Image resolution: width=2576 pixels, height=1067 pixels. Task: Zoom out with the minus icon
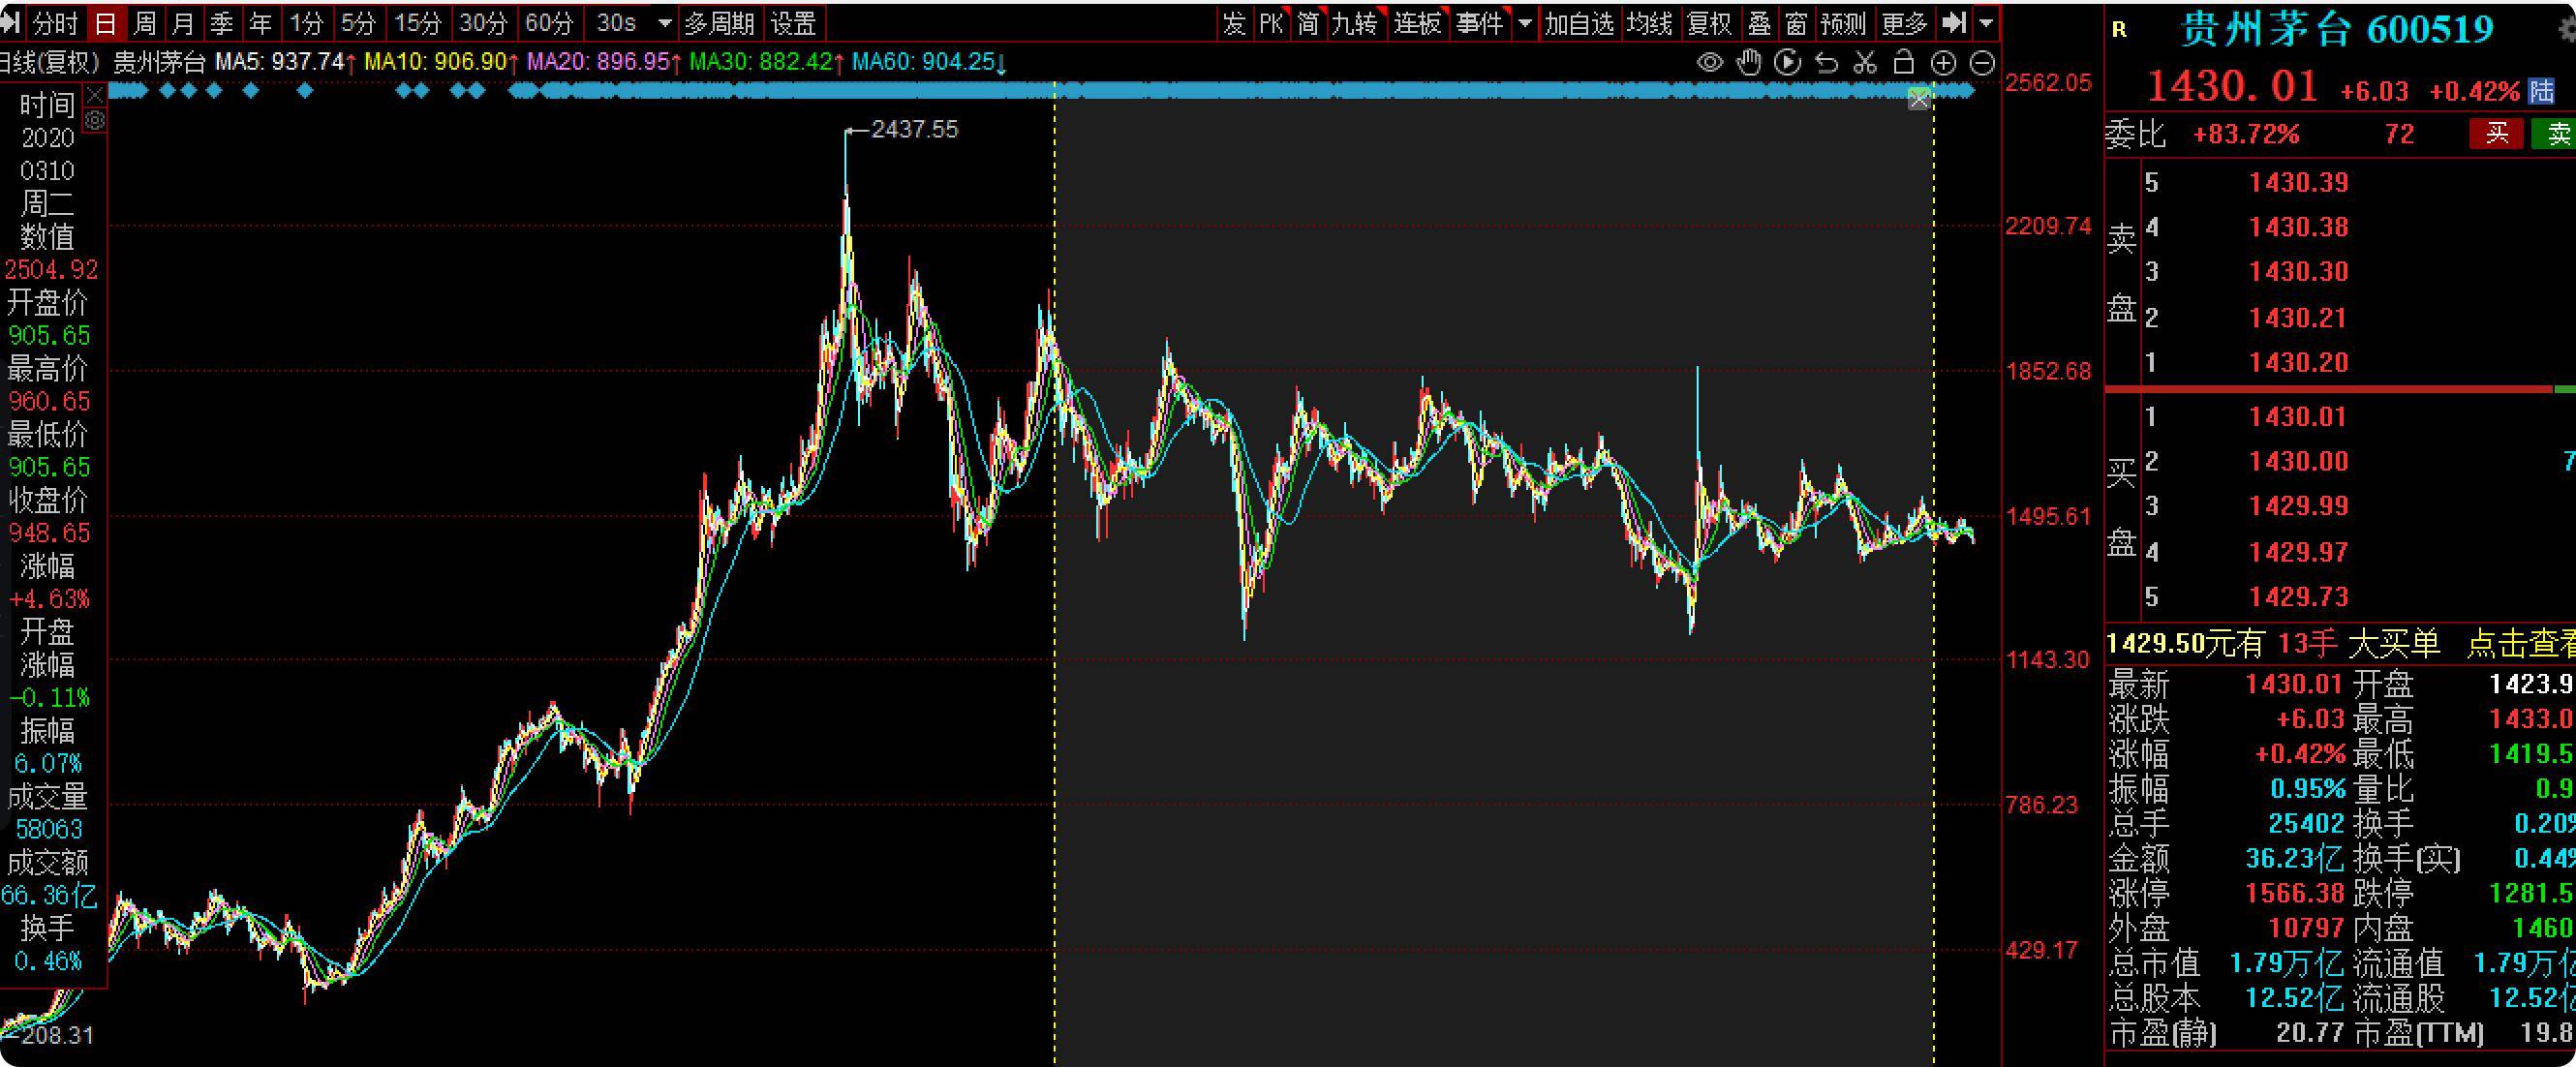(x=1982, y=63)
